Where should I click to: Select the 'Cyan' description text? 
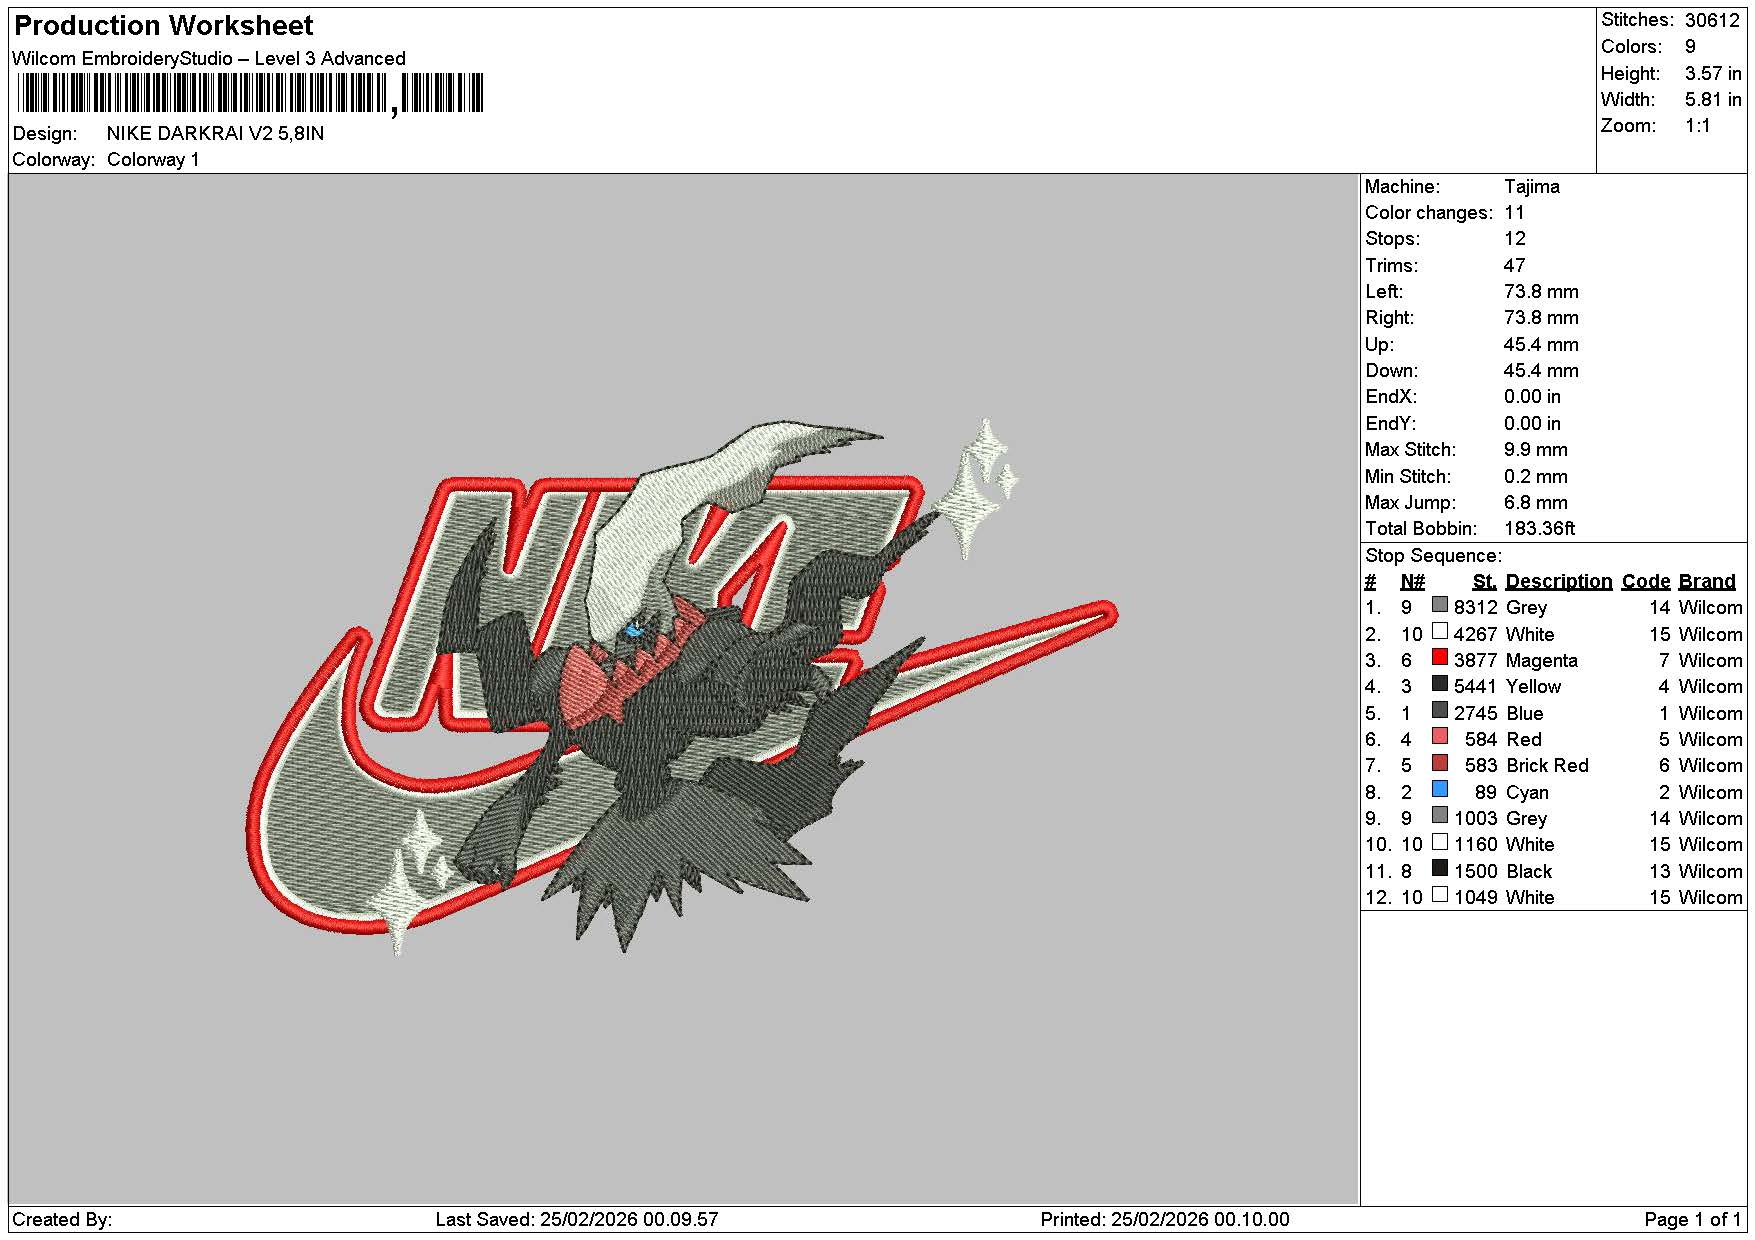click(1527, 793)
